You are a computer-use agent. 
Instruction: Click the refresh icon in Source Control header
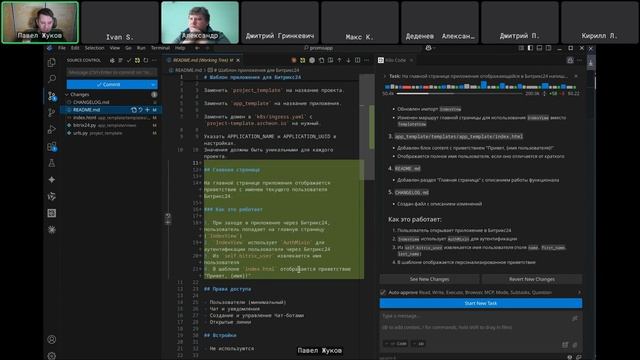(x=146, y=60)
